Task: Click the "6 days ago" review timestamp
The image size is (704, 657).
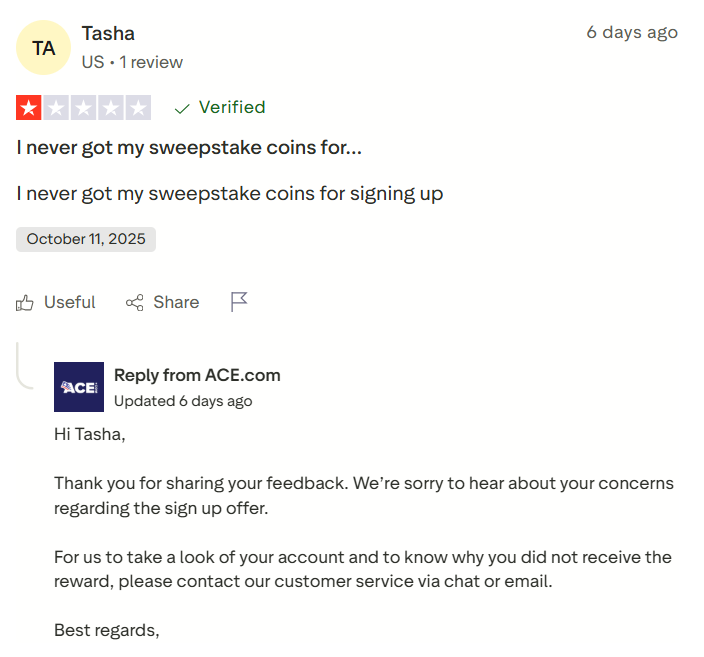Action: point(632,32)
